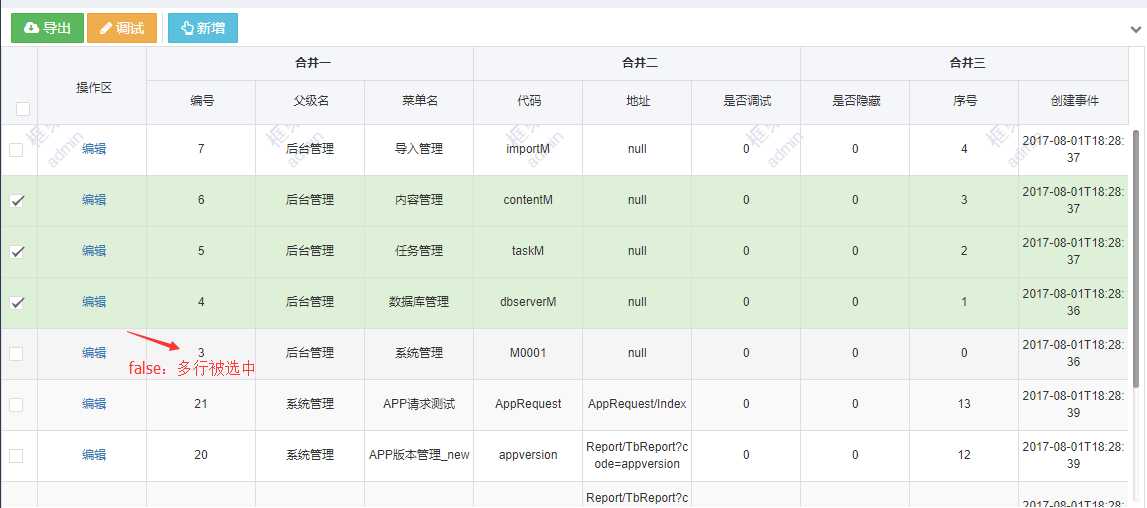Click the 操作区 column header
This screenshot has width=1147, height=508.
pyautogui.click(x=92, y=87)
